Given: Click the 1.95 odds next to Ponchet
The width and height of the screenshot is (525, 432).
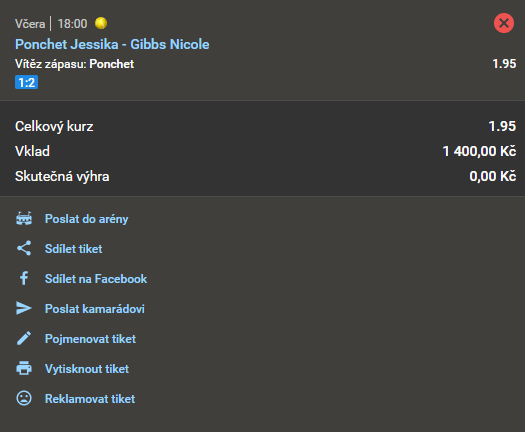Looking at the screenshot, I should (504, 64).
